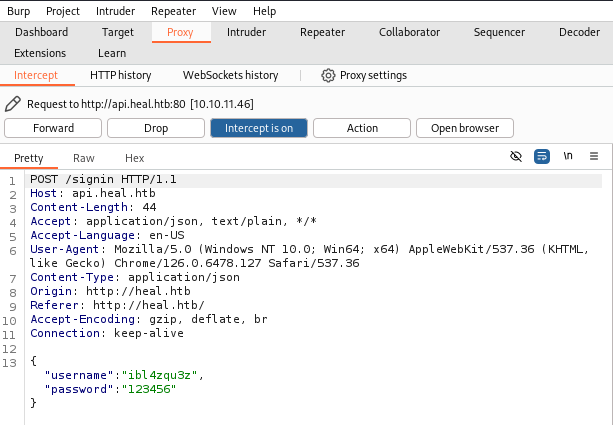Toggle hide non-printable characters eye icon
The image size is (613, 425).
(x=516, y=157)
